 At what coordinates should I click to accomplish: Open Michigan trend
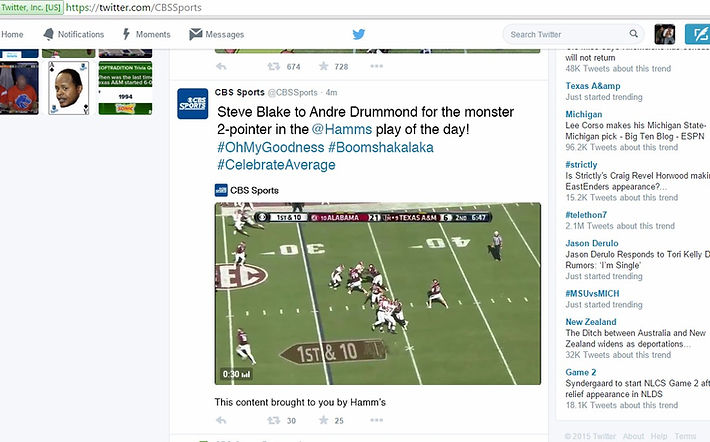point(584,114)
